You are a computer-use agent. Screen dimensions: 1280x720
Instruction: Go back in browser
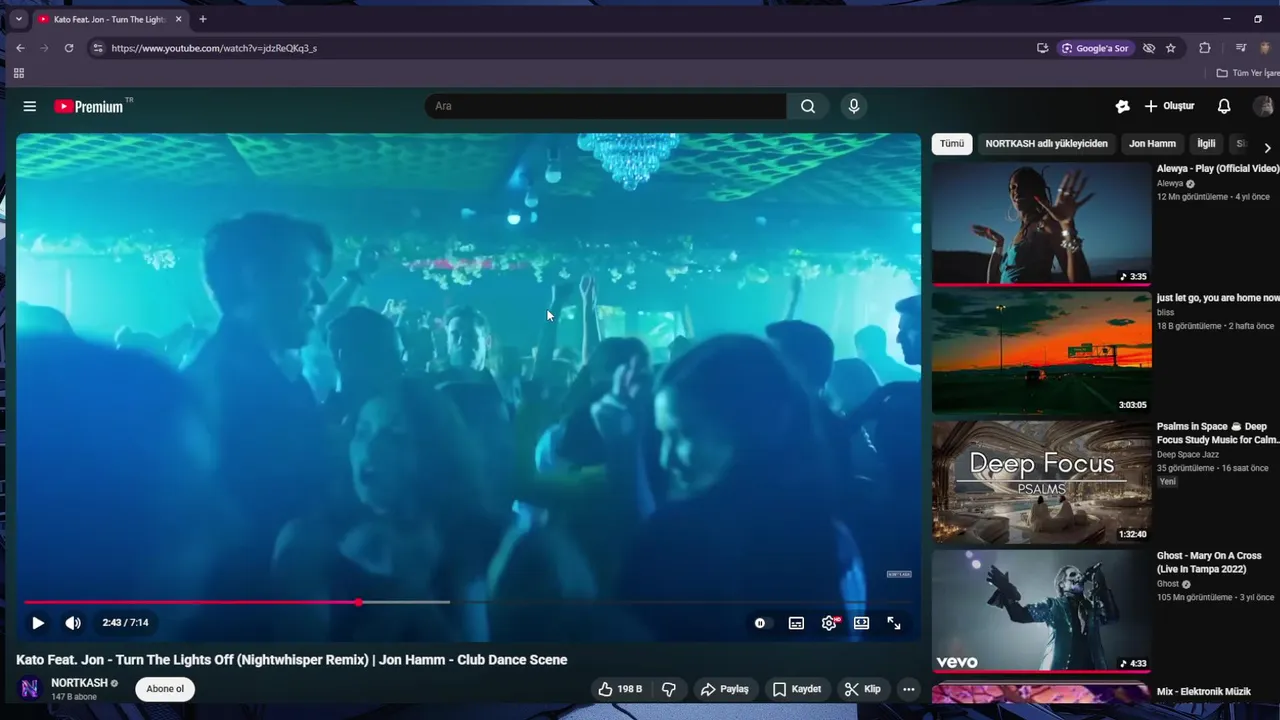click(x=20, y=48)
